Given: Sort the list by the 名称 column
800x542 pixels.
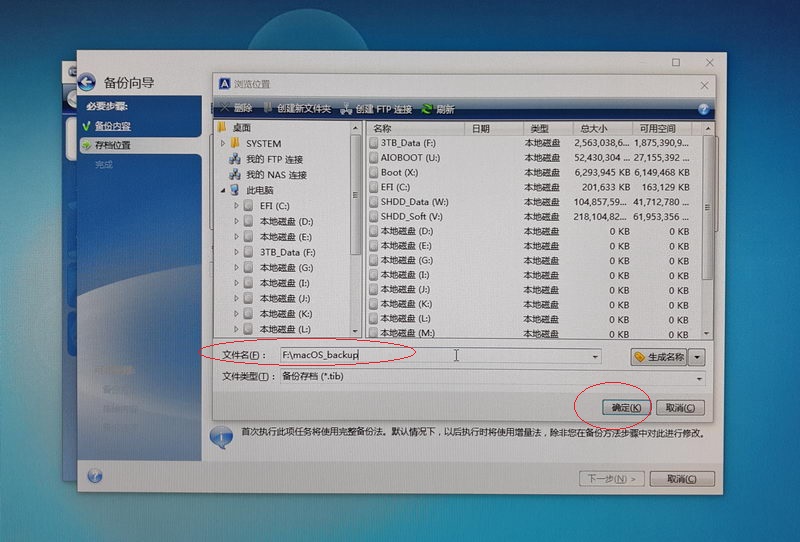Looking at the screenshot, I should (x=415, y=129).
